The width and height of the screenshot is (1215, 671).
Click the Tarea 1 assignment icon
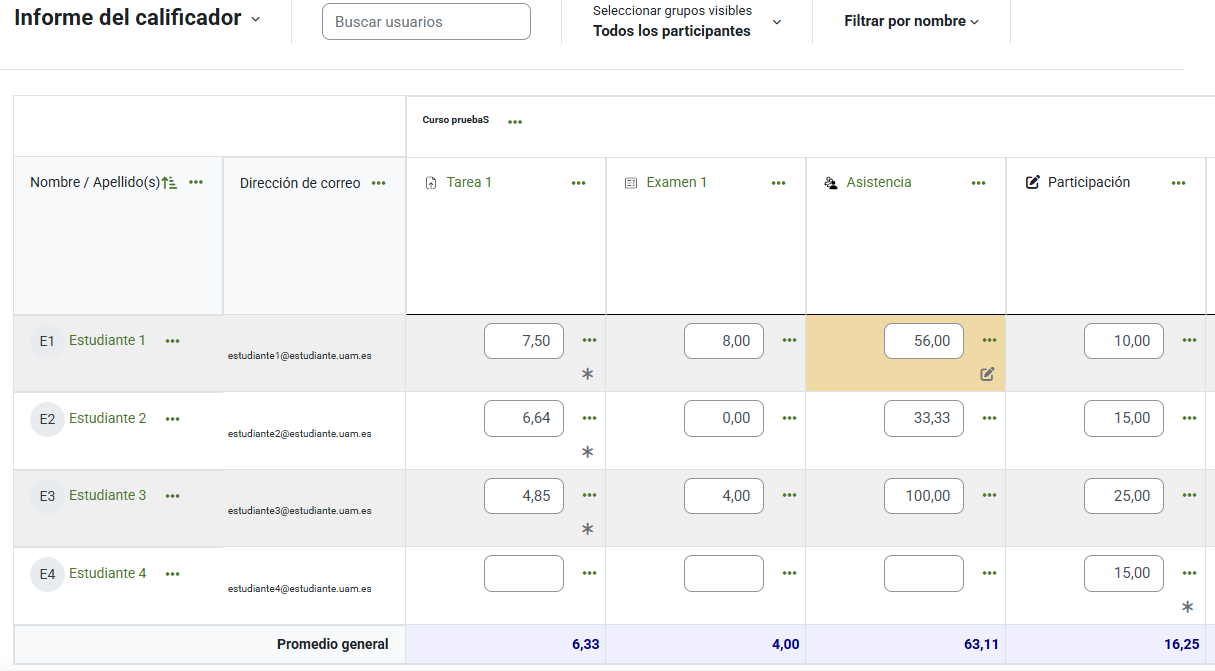pos(431,183)
